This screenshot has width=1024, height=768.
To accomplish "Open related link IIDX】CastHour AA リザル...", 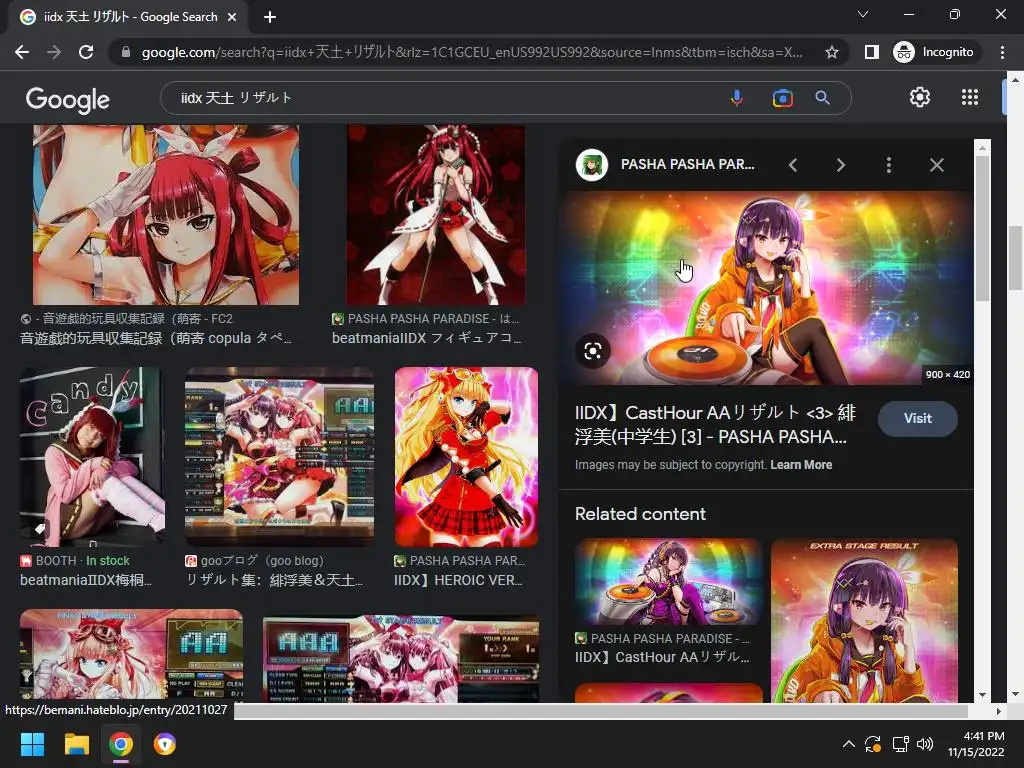I will point(662,657).
